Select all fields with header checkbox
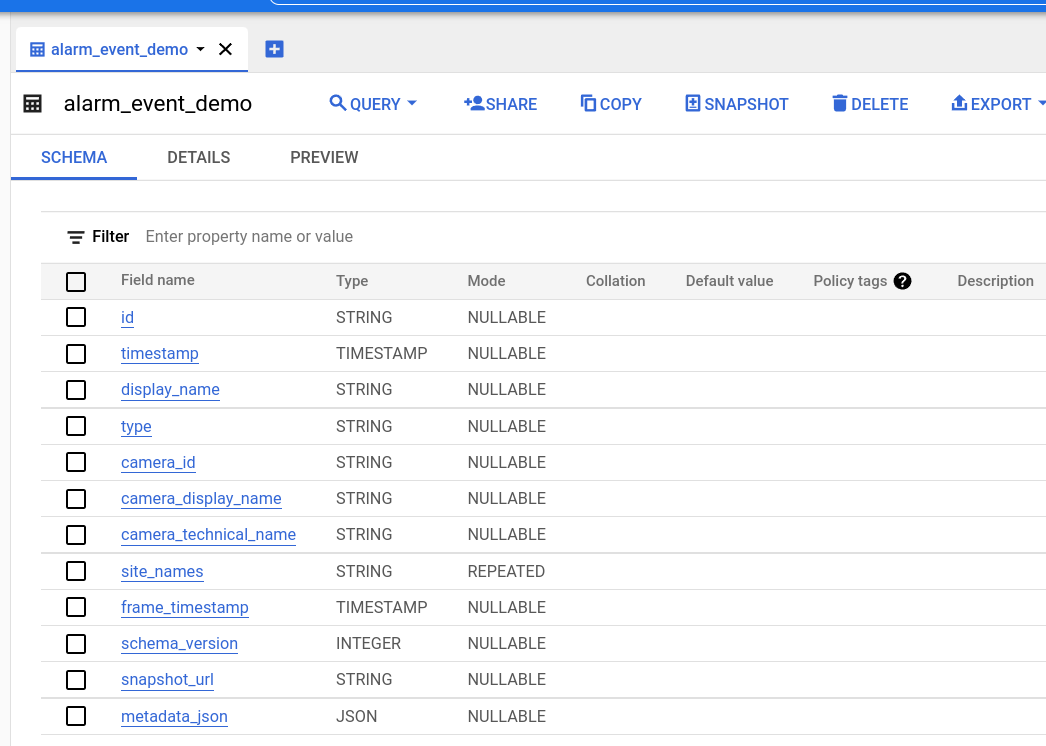 tap(76, 282)
